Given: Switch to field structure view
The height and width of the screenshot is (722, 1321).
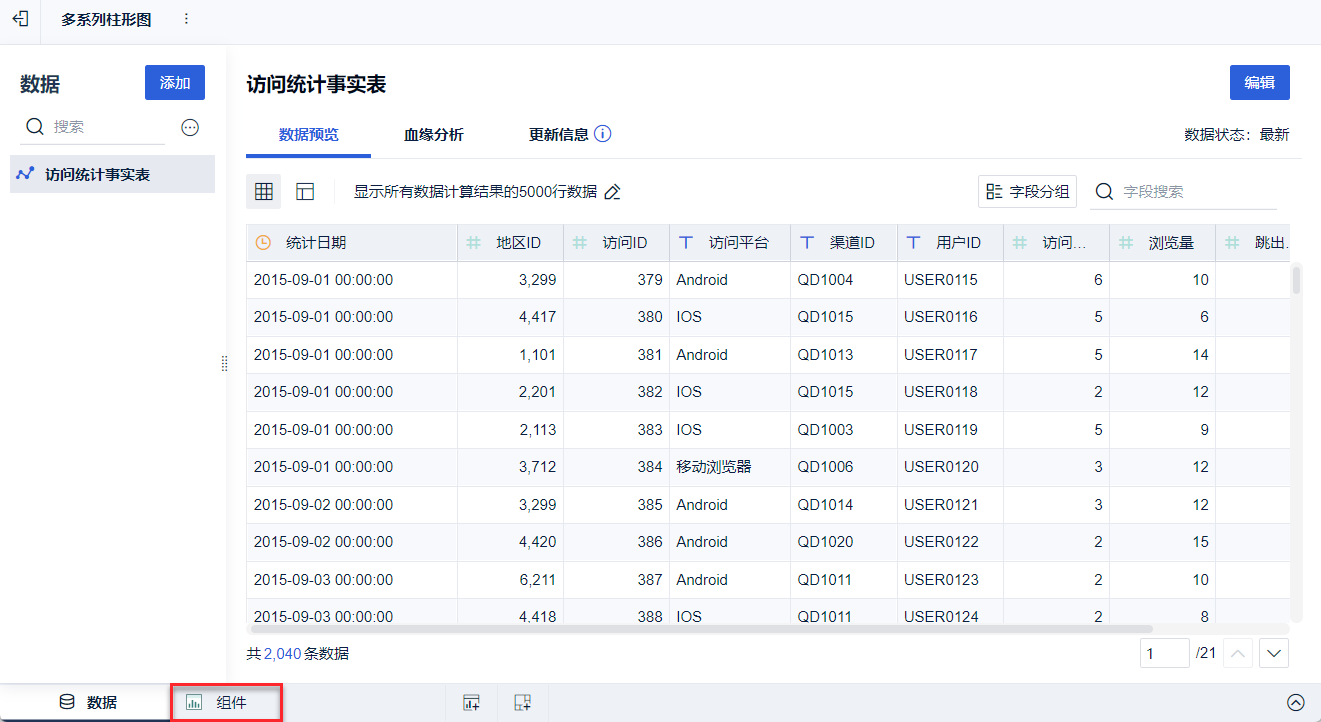Looking at the screenshot, I should [305, 192].
